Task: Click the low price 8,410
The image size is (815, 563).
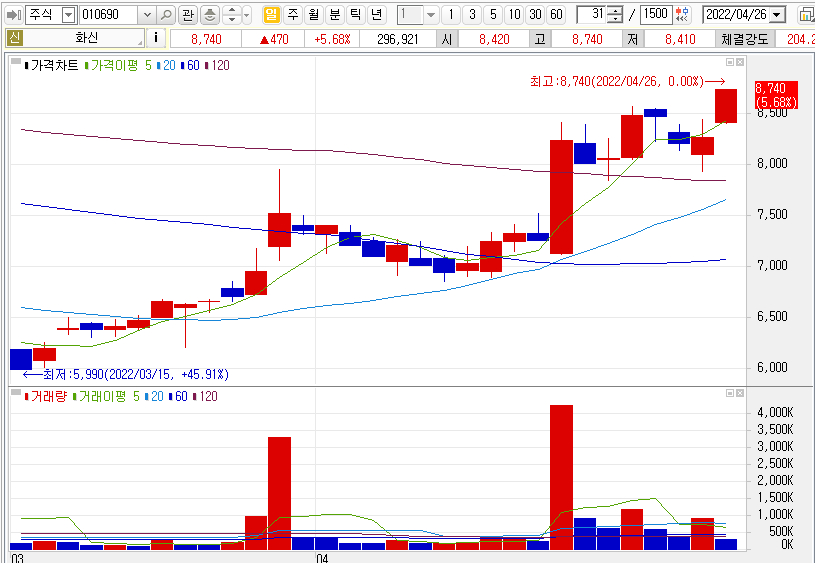Action: 680,39
